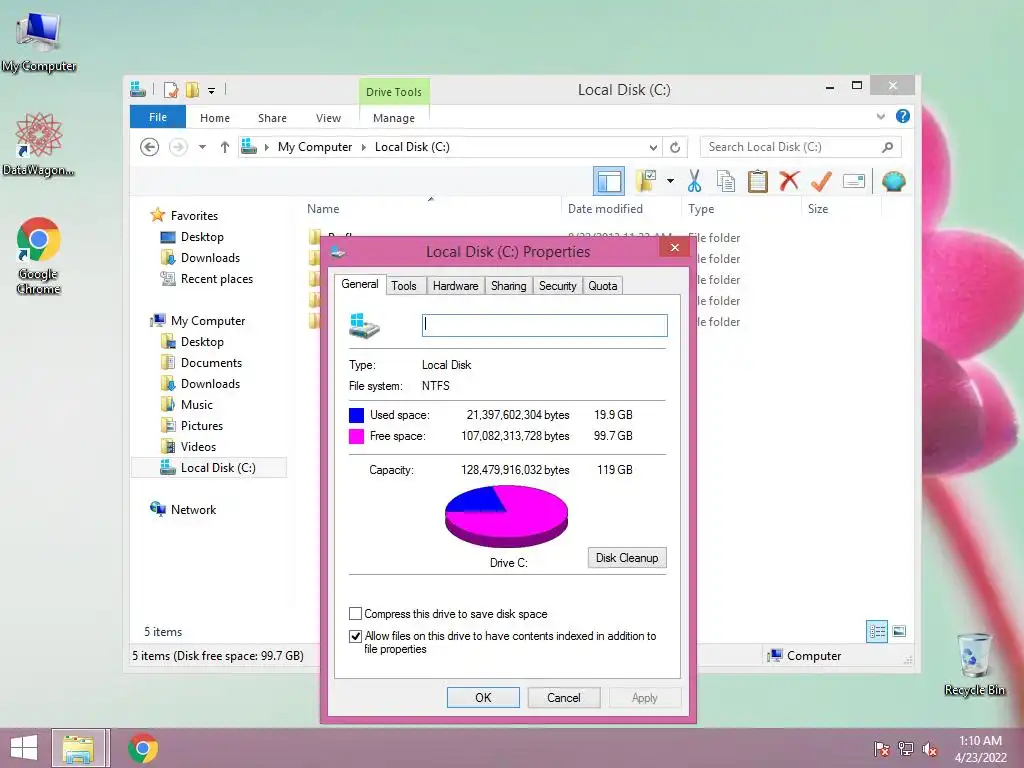
Task: Select Documents under My Computer
Action: click(x=212, y=362)
